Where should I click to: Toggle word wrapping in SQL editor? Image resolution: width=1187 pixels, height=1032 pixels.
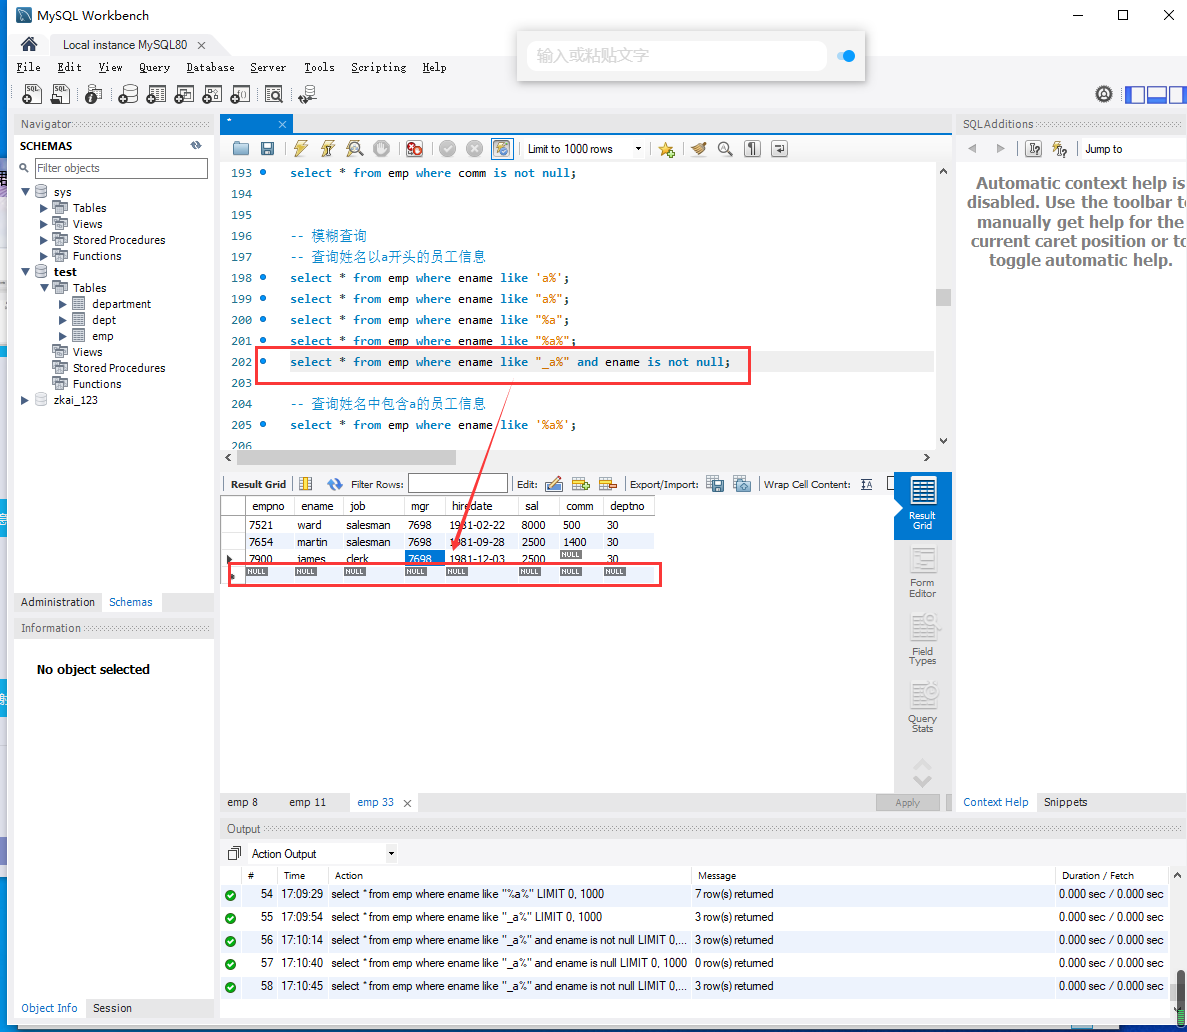[x=779, y=149]
